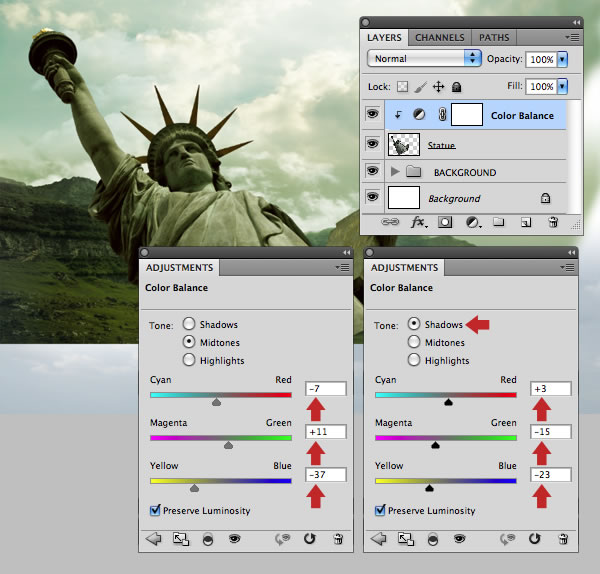Toggle Preserve Luminosity in left Adjustments panel

click(155, 510)
